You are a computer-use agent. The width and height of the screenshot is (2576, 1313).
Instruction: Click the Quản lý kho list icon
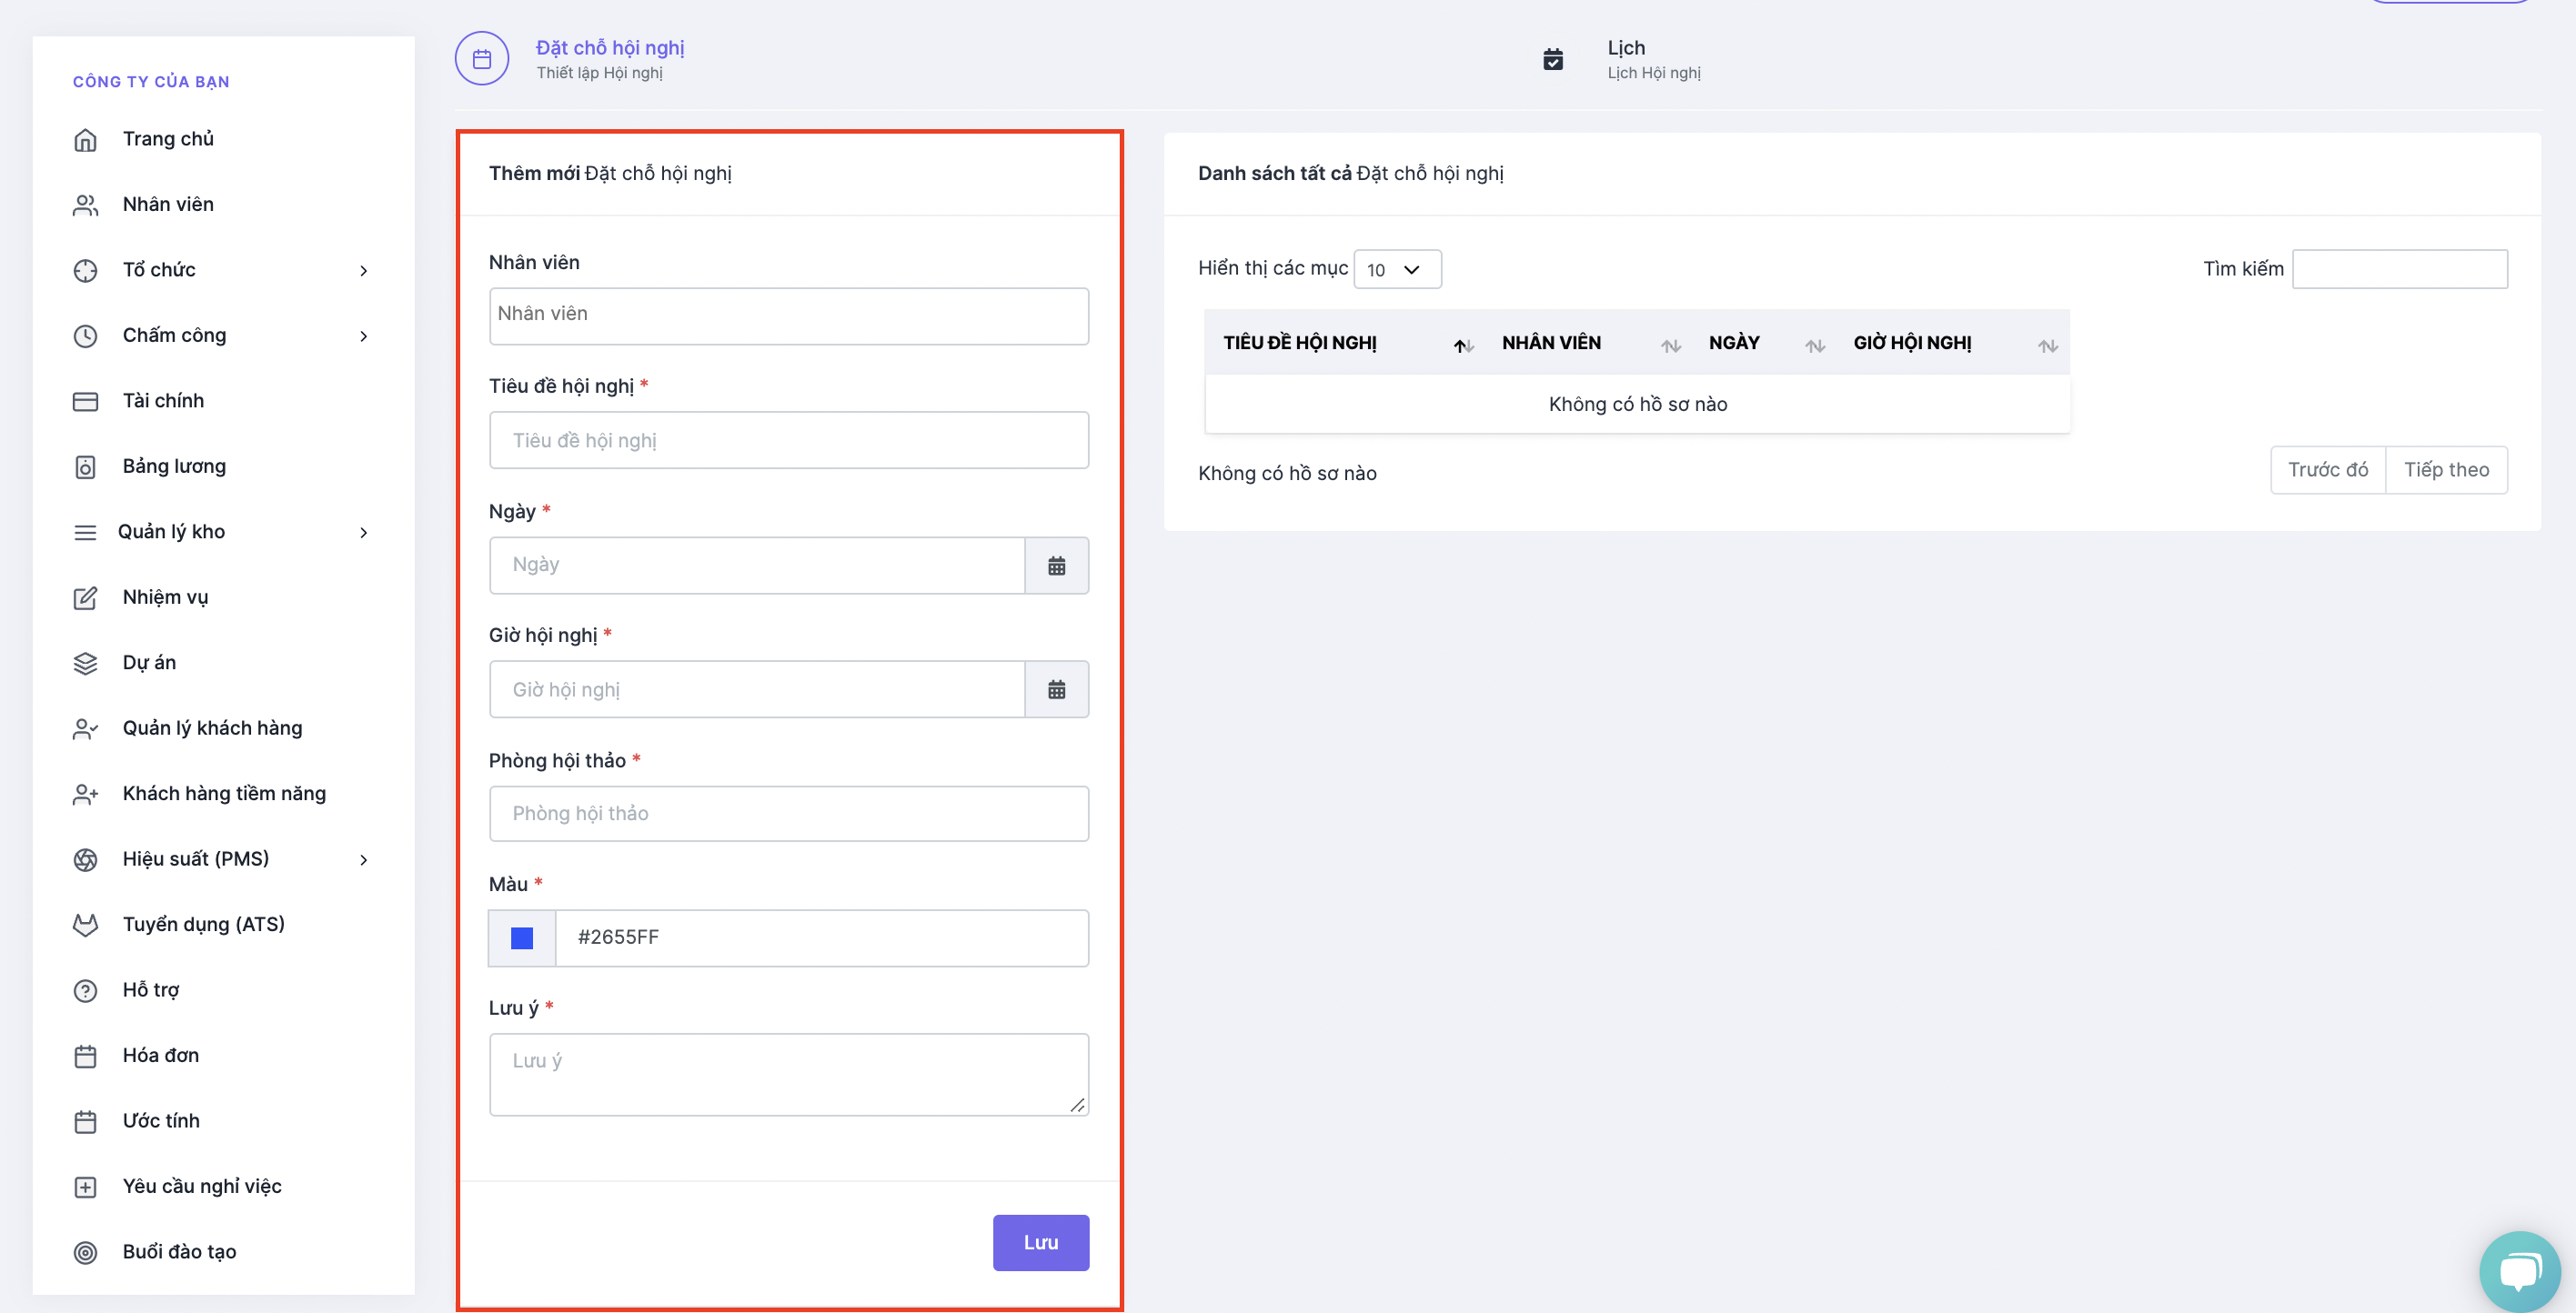click(85, 532)
